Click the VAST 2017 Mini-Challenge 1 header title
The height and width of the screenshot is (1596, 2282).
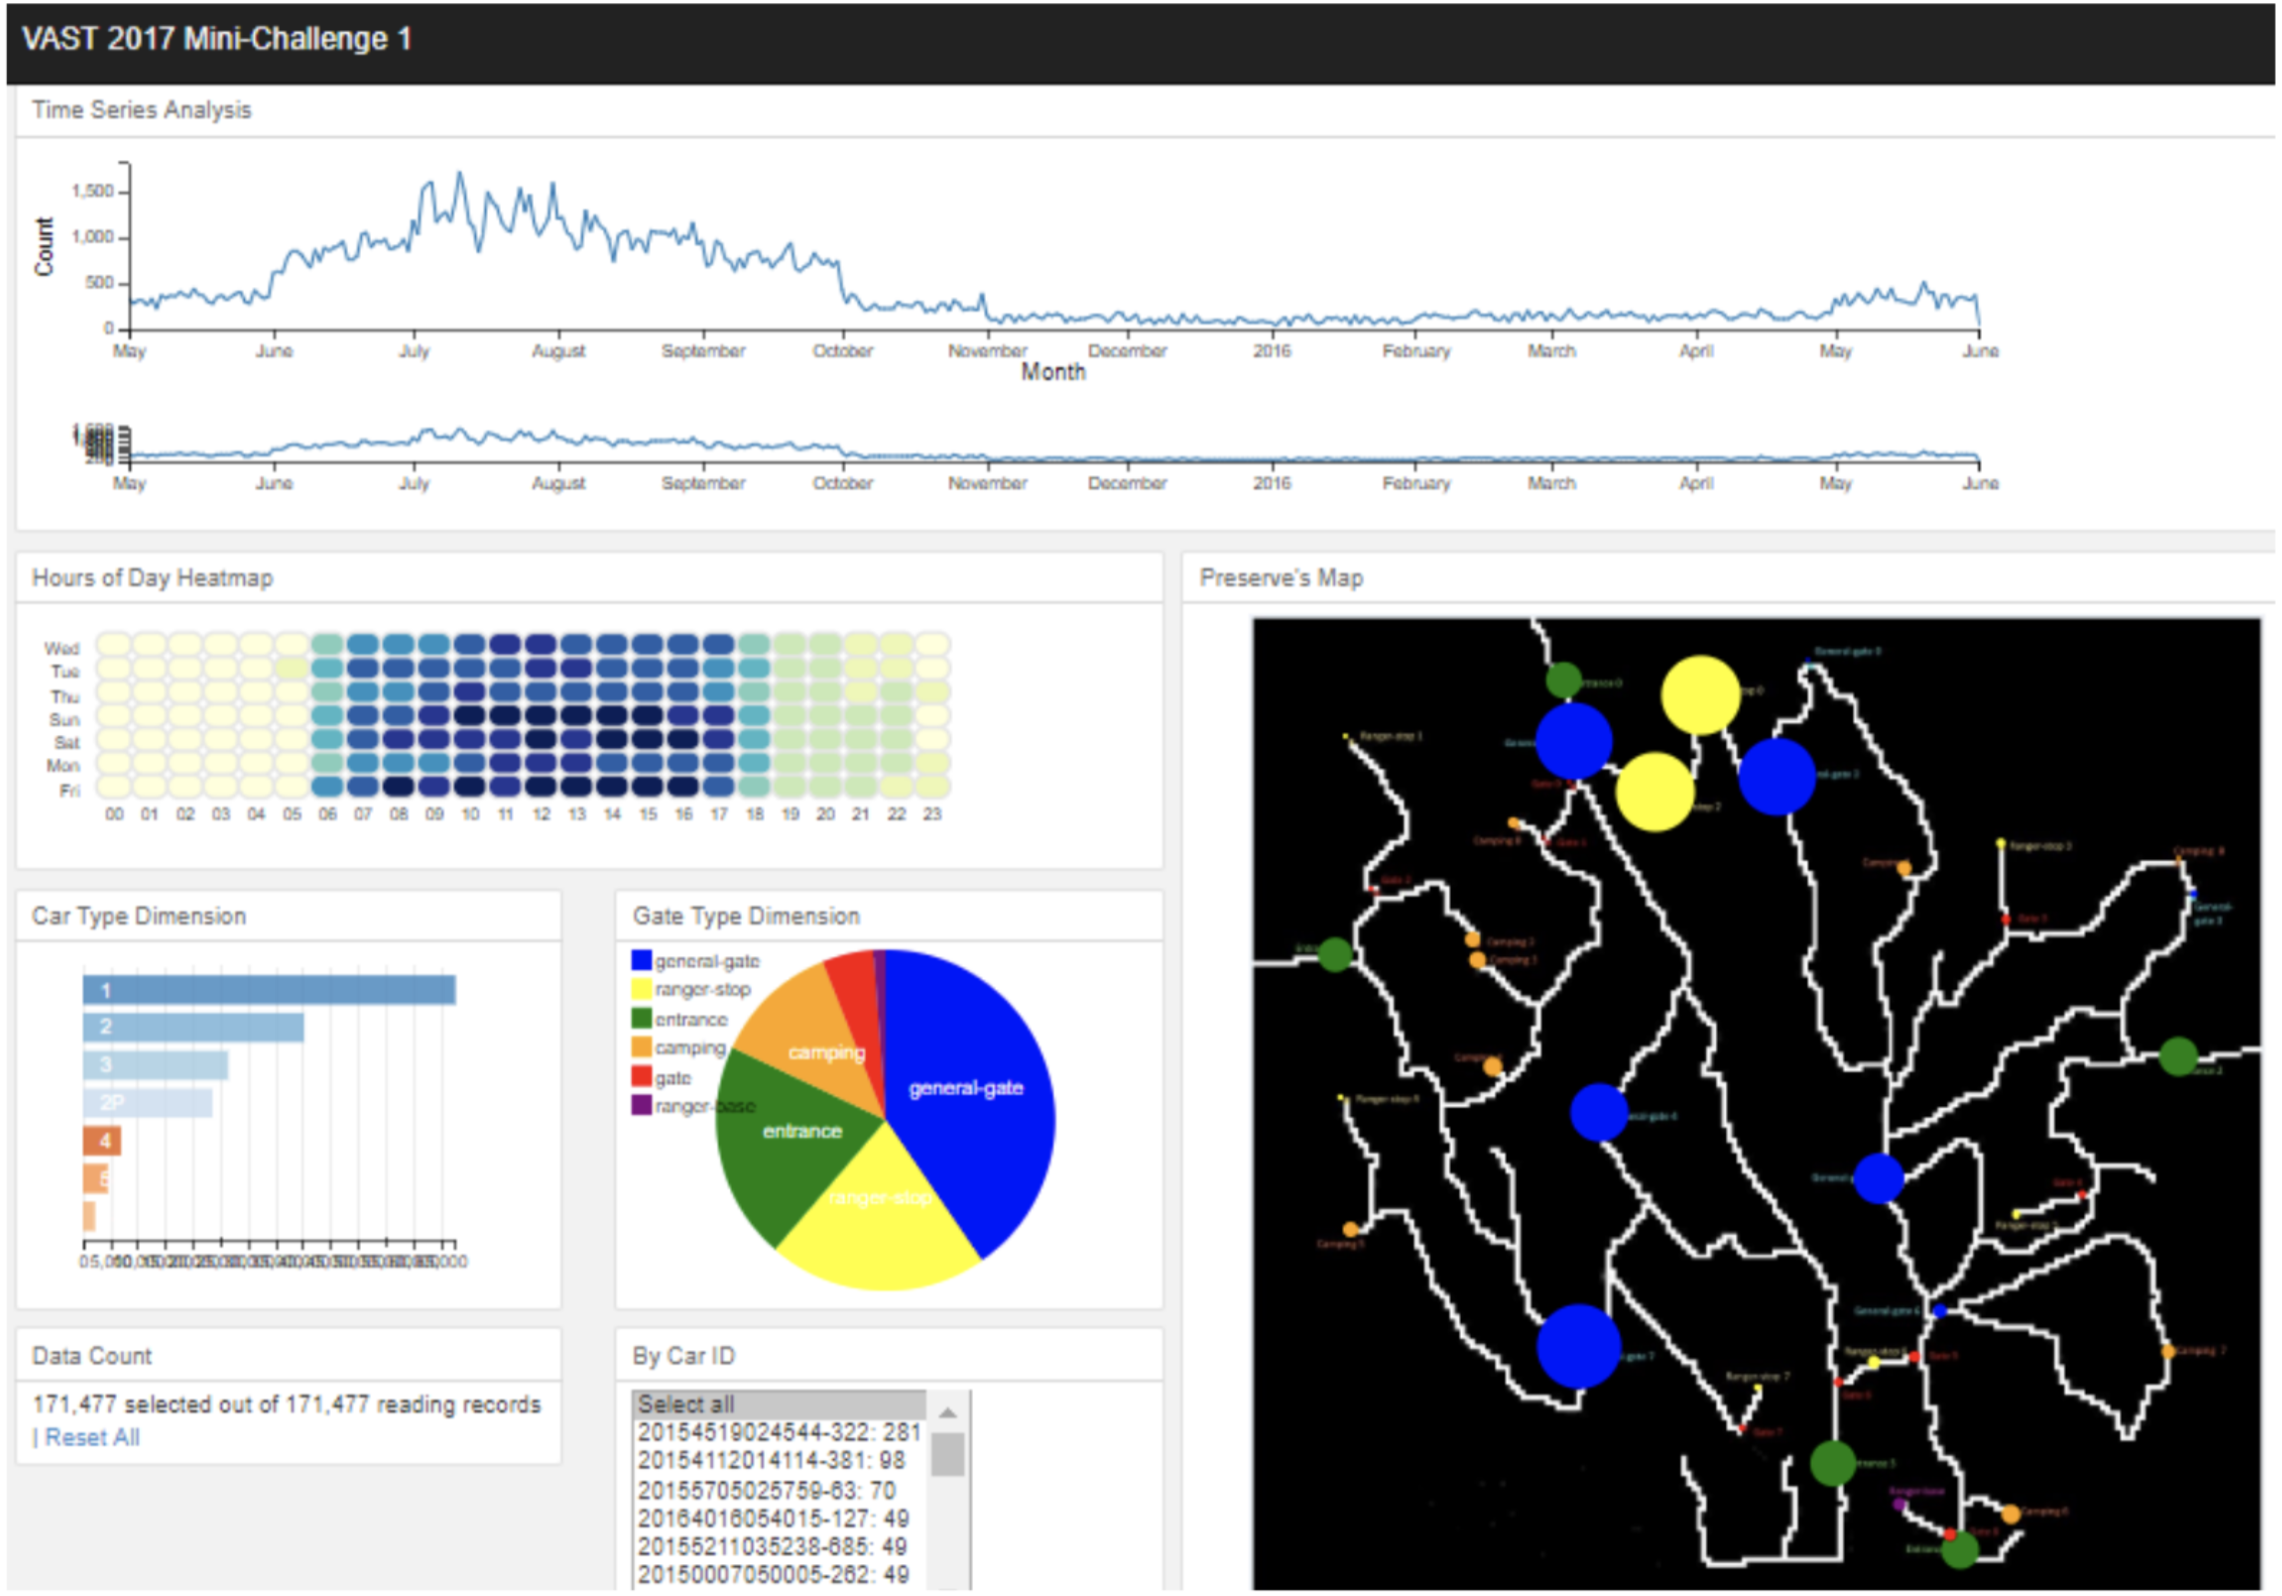click(x=217, y=39)
